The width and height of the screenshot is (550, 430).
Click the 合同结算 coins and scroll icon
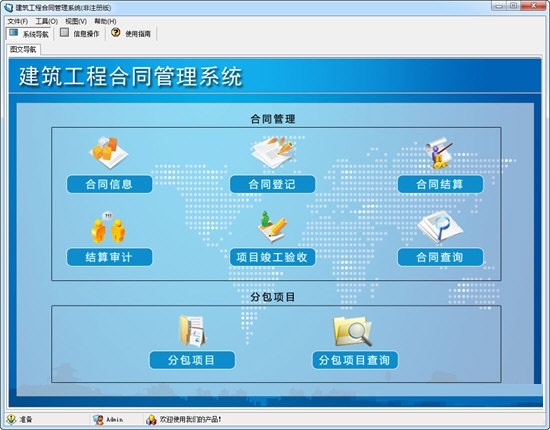pyautogui.click(x=438, y=153)
